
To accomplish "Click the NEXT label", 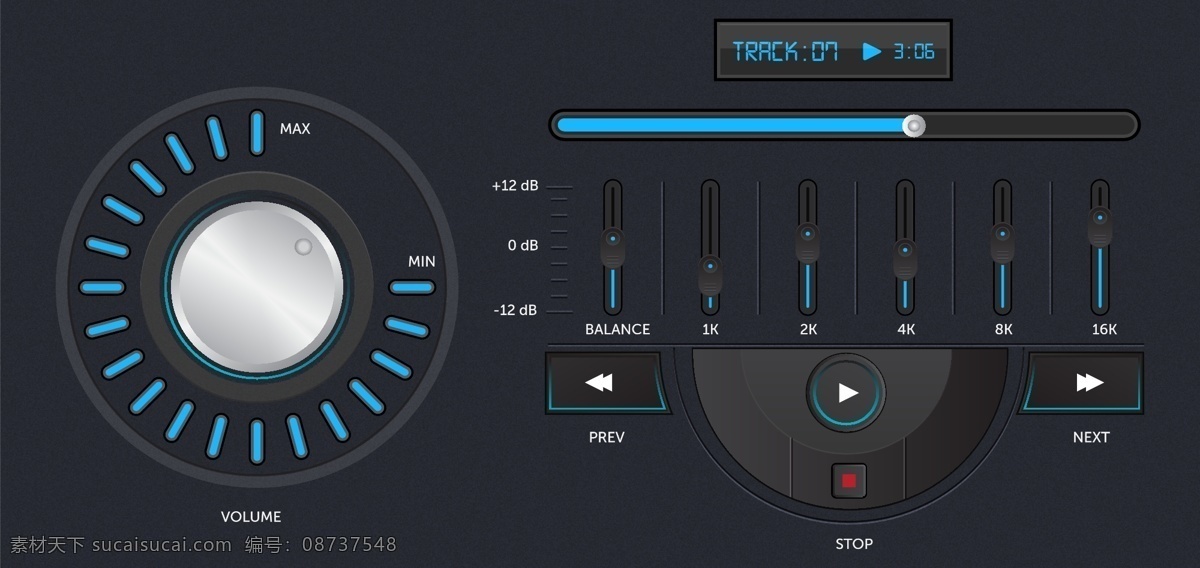I will (1091, 437).
